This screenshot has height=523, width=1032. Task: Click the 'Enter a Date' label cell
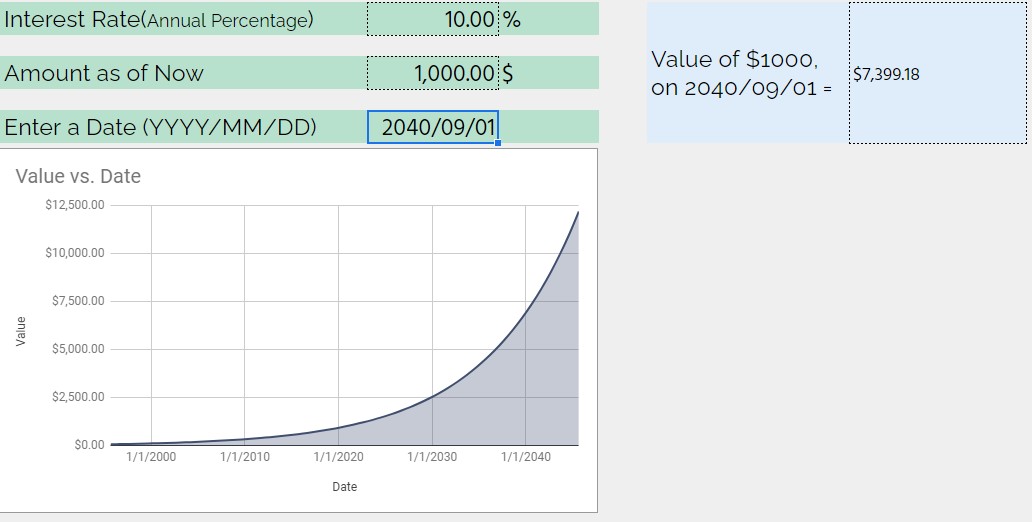tap(184, 127)
